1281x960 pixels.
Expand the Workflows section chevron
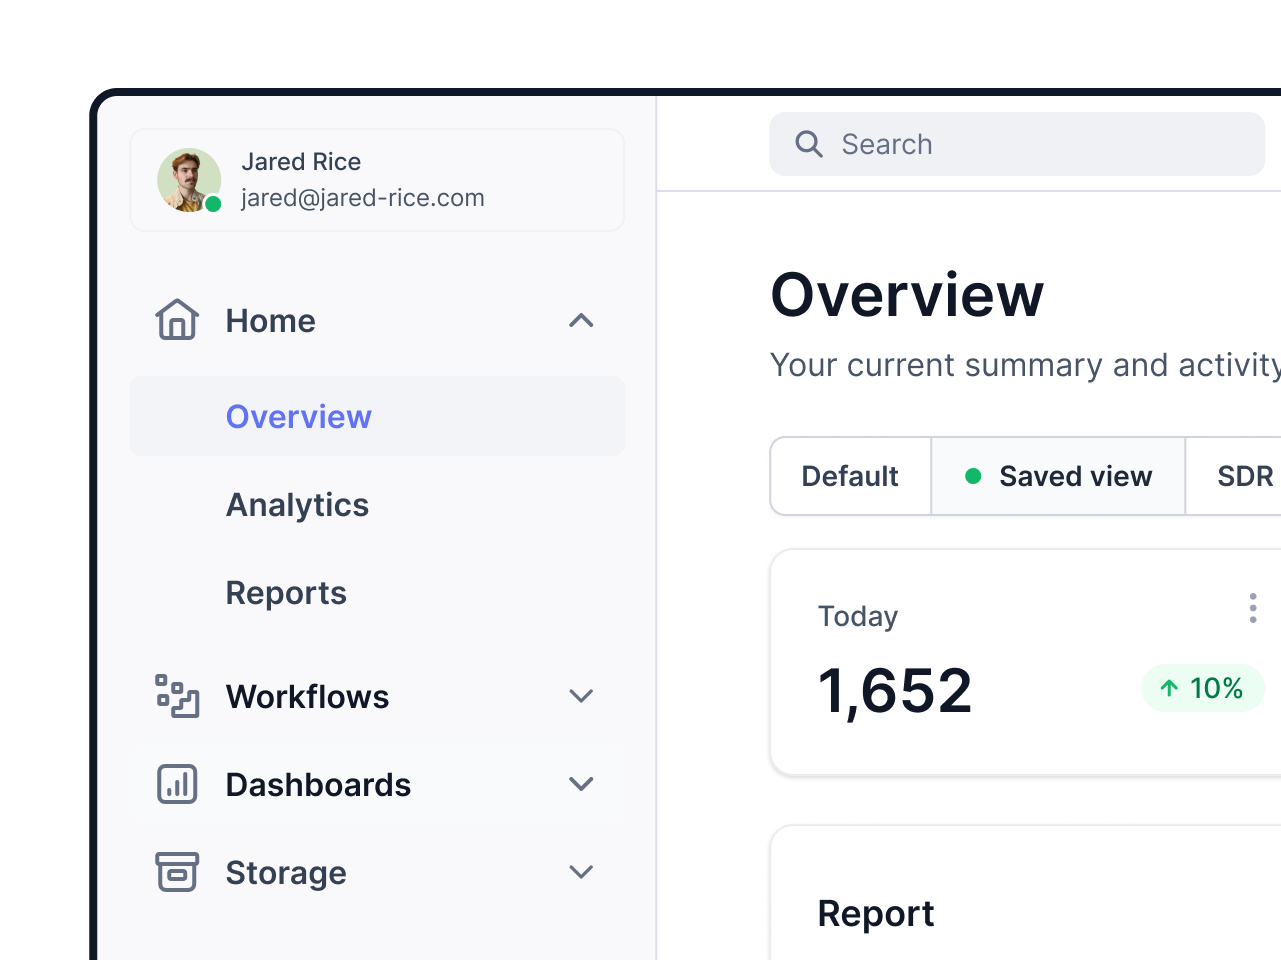(581, 696)
